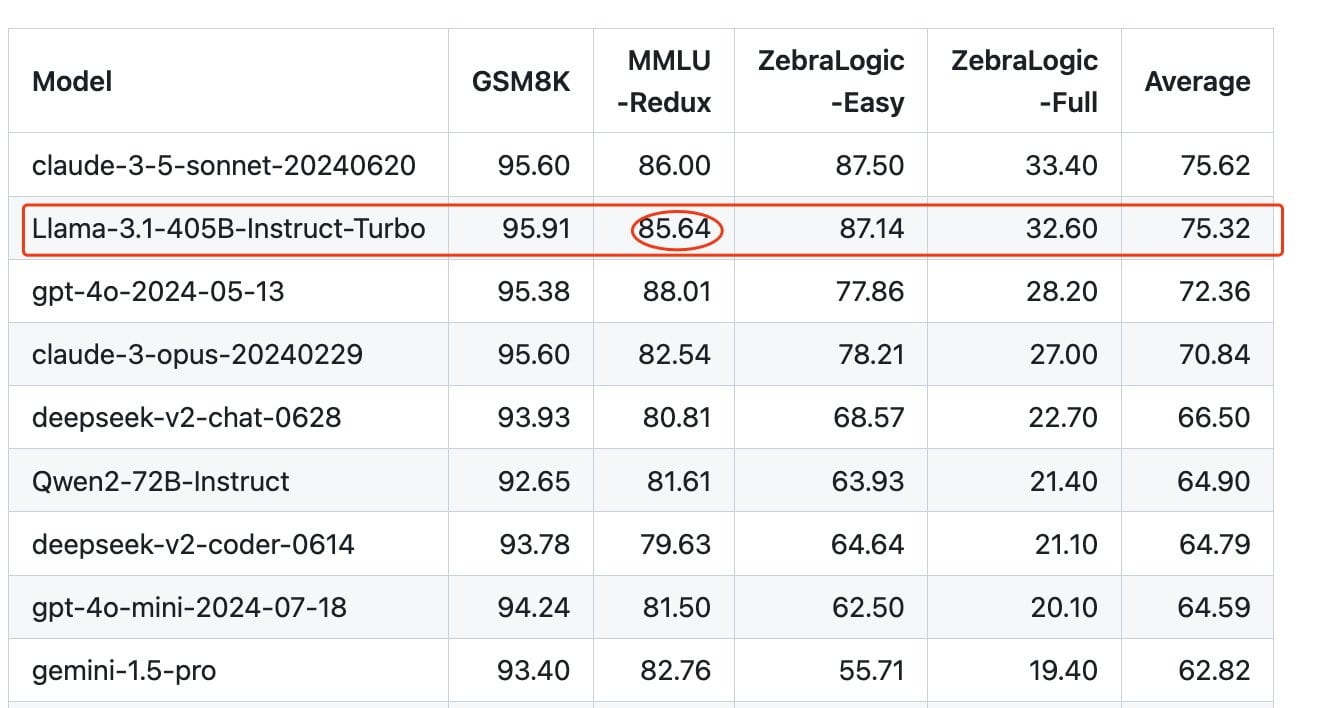Screen dimensions: 1325x708
Task: Click the gpt-4o-mini-2024-07-18 model name
Action: coord(189,607)
